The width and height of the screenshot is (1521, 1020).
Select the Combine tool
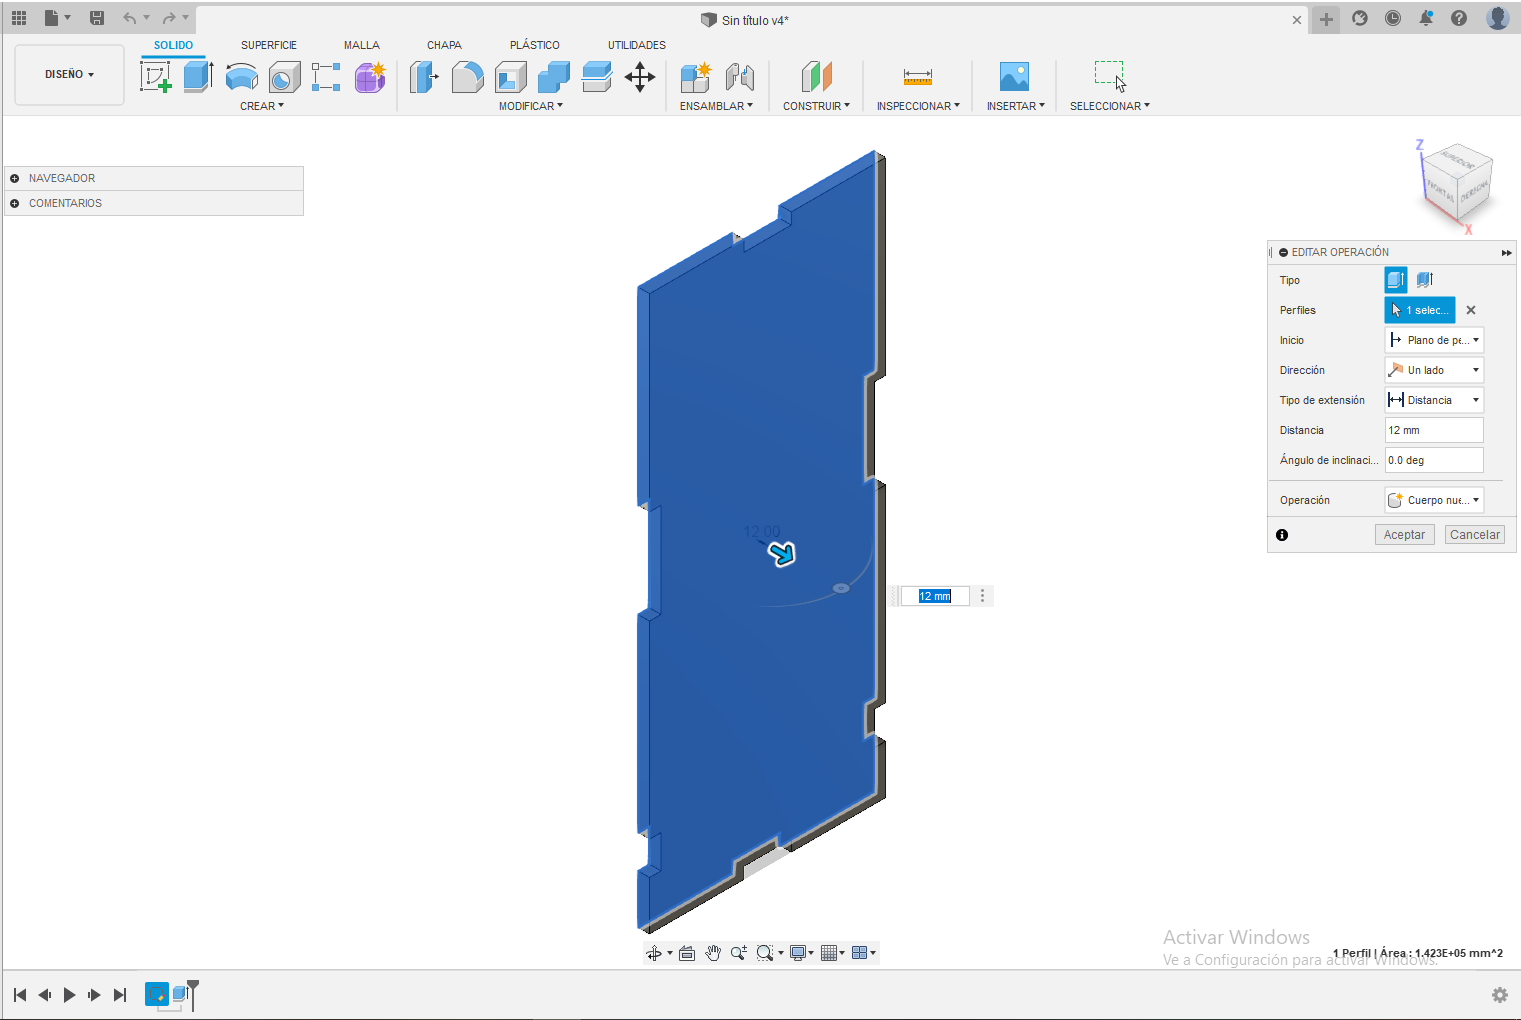[554, 77]
